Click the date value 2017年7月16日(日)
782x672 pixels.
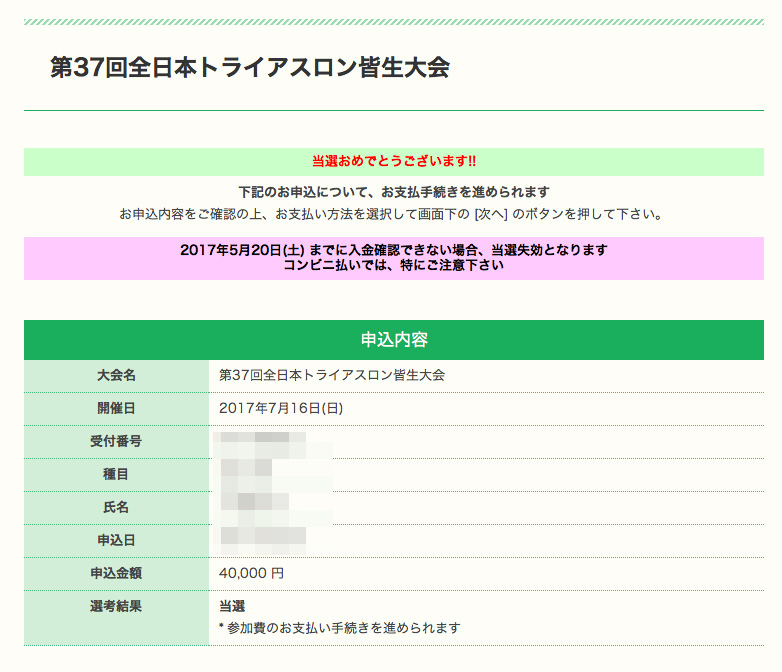(281, 408)
